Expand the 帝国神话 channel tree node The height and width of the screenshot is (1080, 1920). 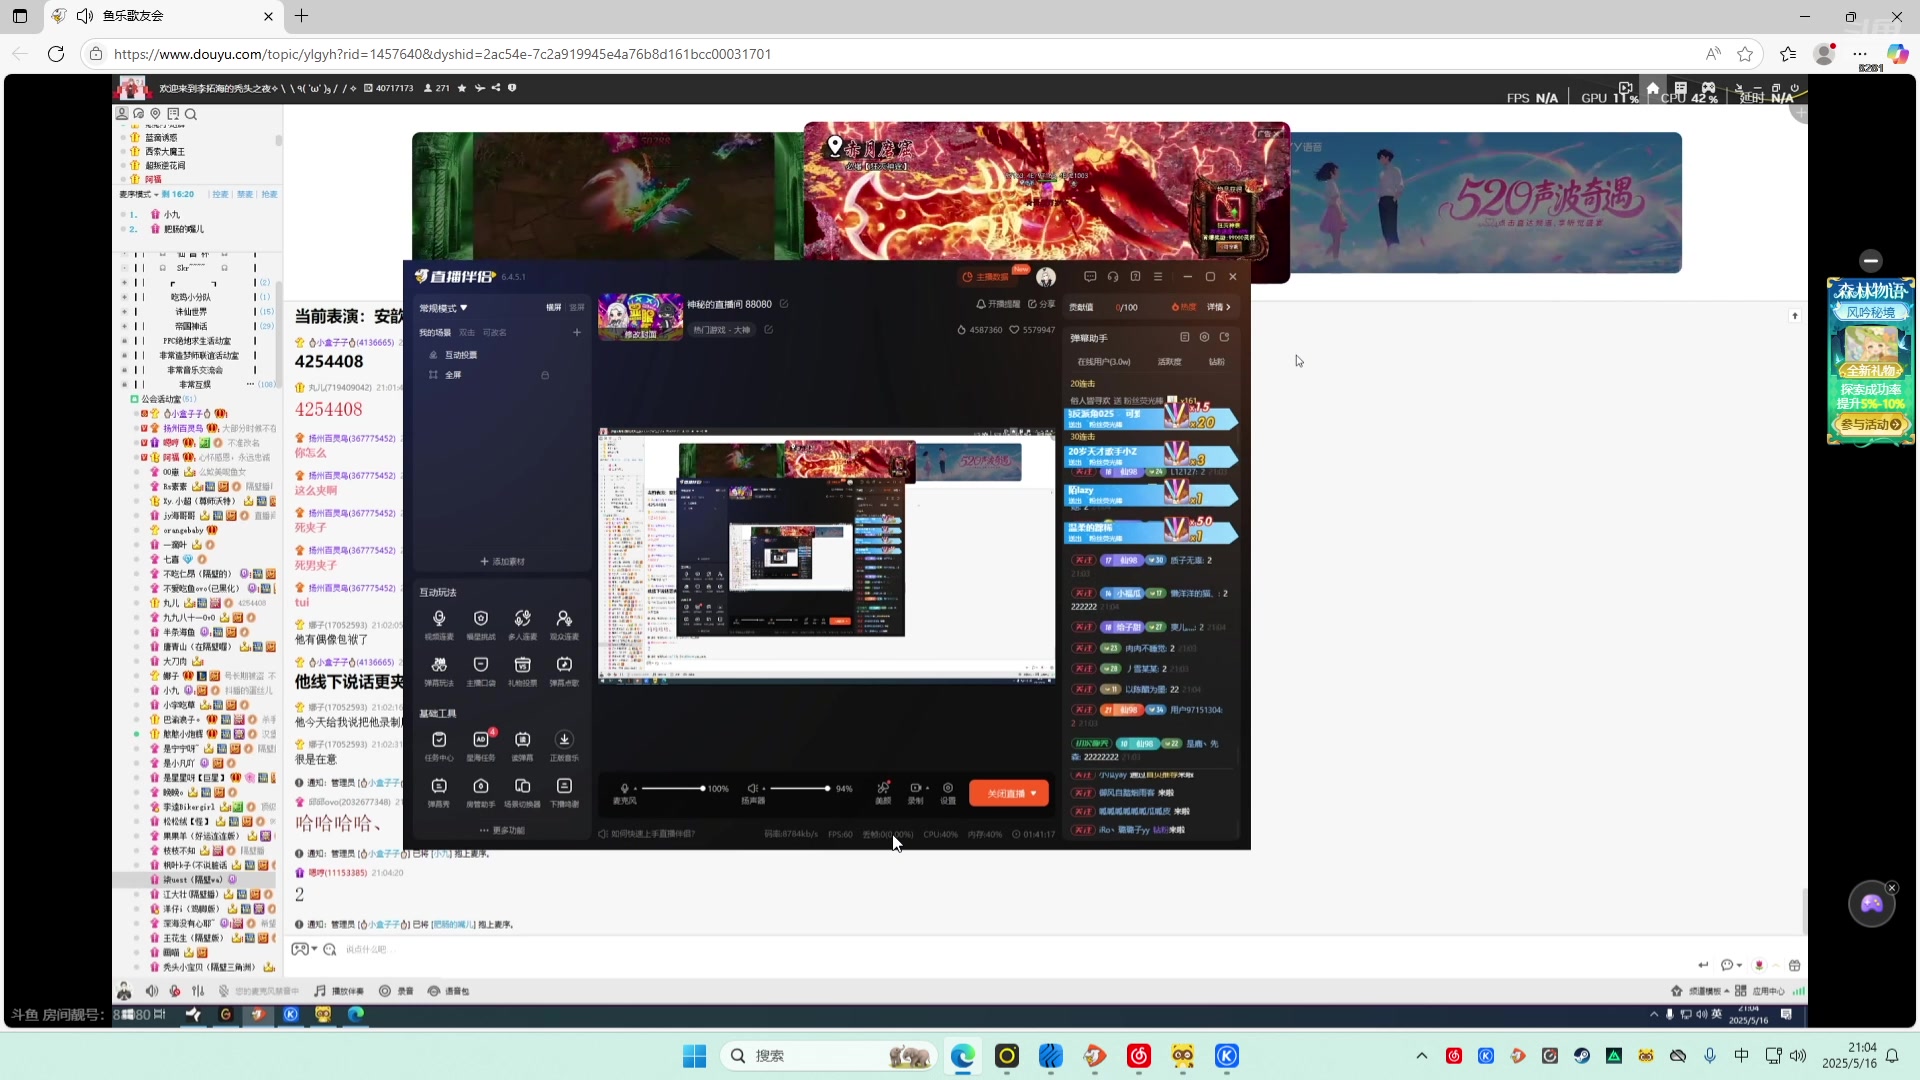125,326
